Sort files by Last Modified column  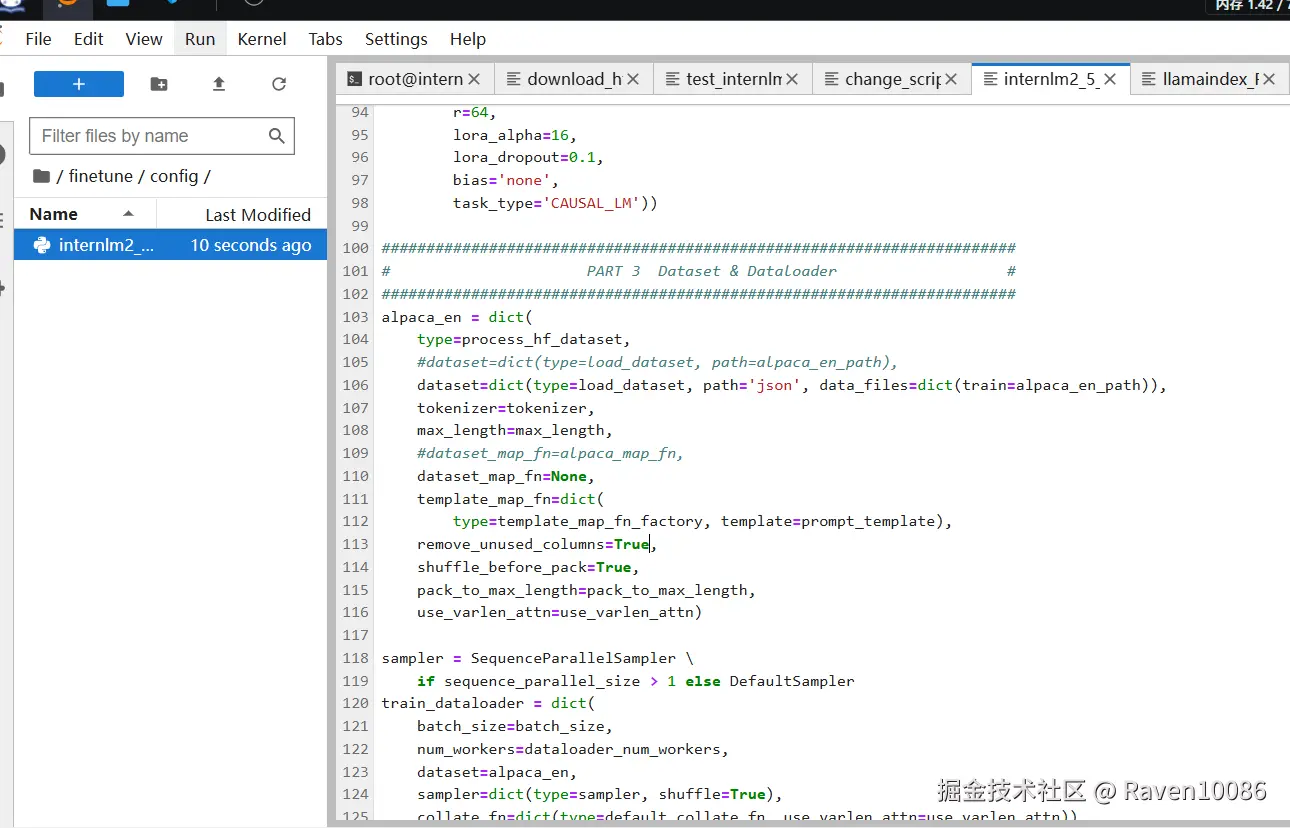[x=258, y=215]
